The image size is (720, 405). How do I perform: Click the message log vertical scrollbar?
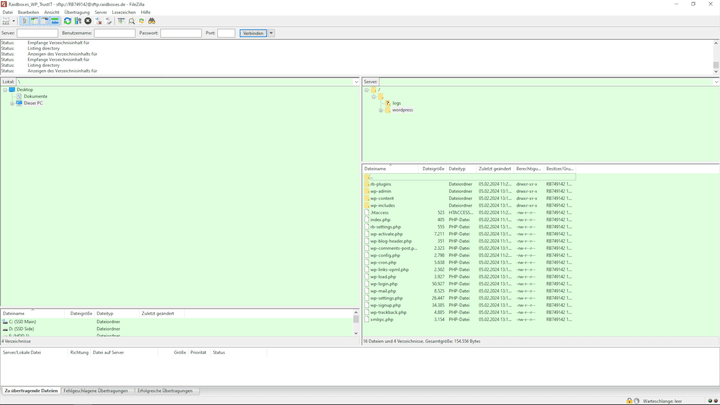coord(716,57)
